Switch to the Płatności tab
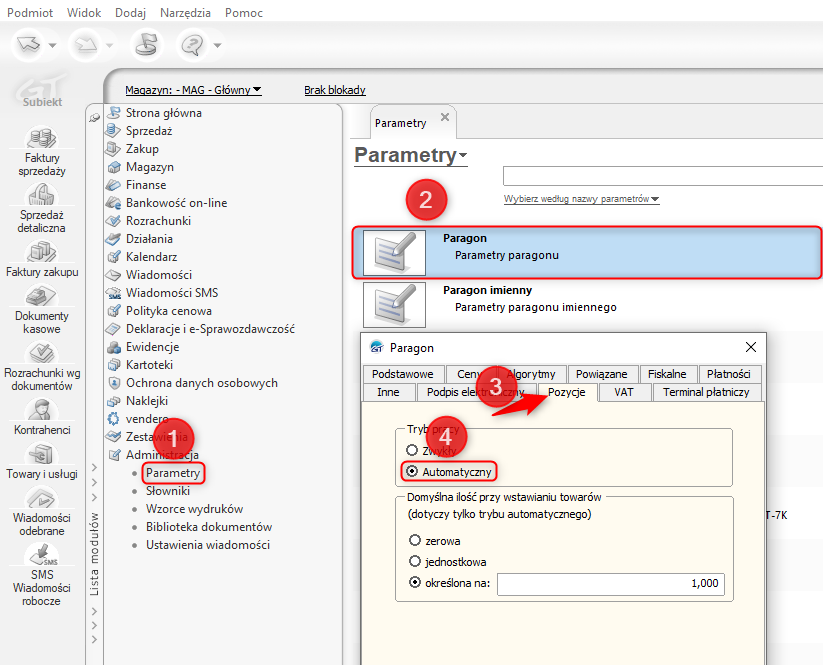The height and width of the screenshot is (665, 823). 729,374
